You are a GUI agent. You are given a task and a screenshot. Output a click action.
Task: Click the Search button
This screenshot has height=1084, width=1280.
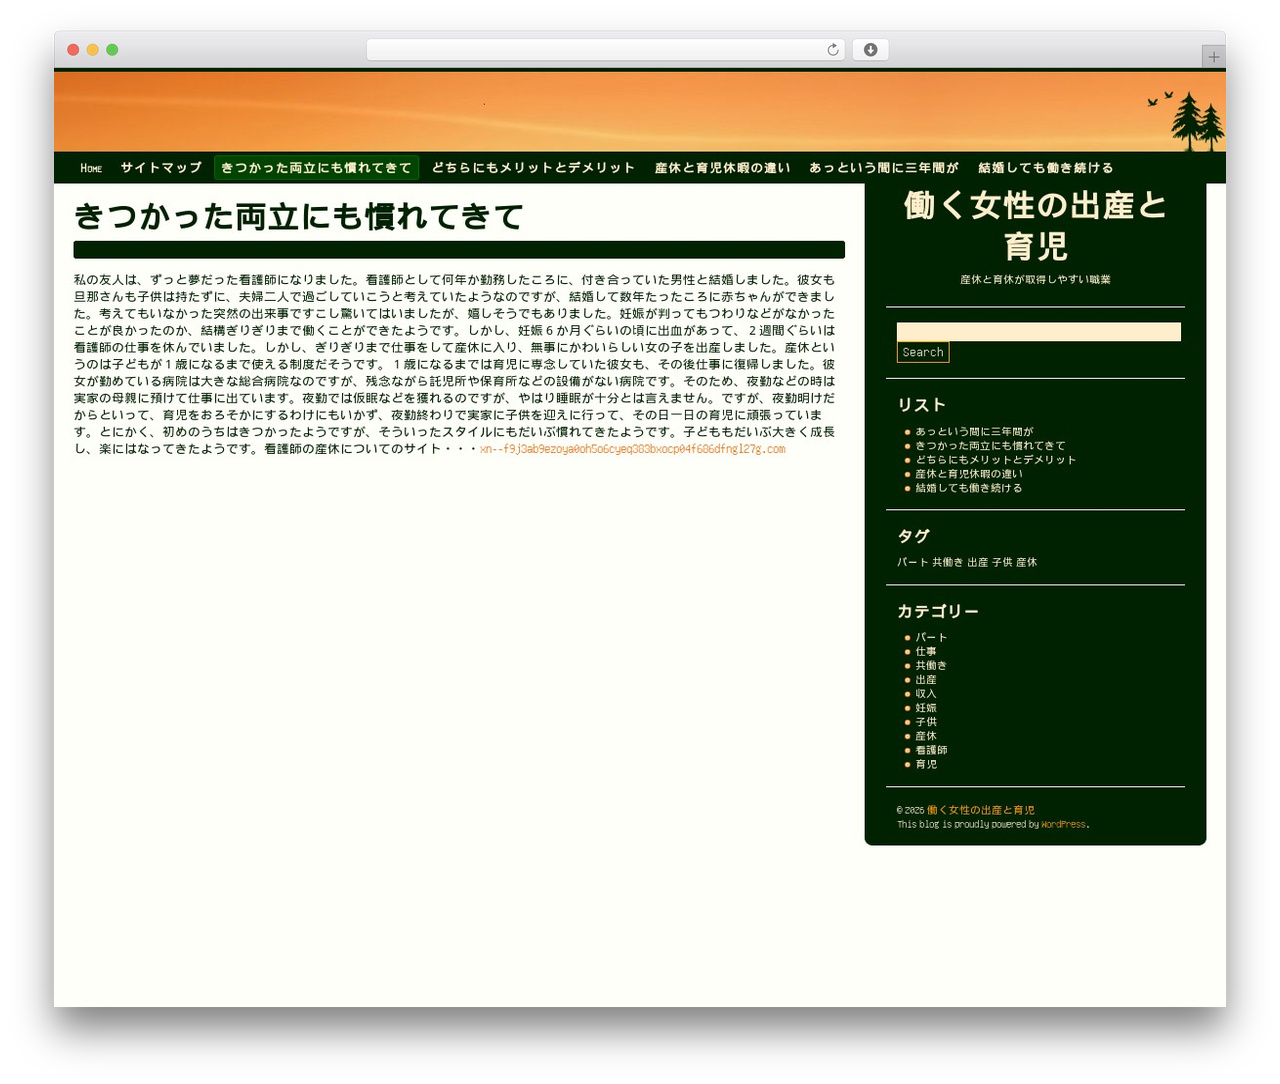pos(922,352)
